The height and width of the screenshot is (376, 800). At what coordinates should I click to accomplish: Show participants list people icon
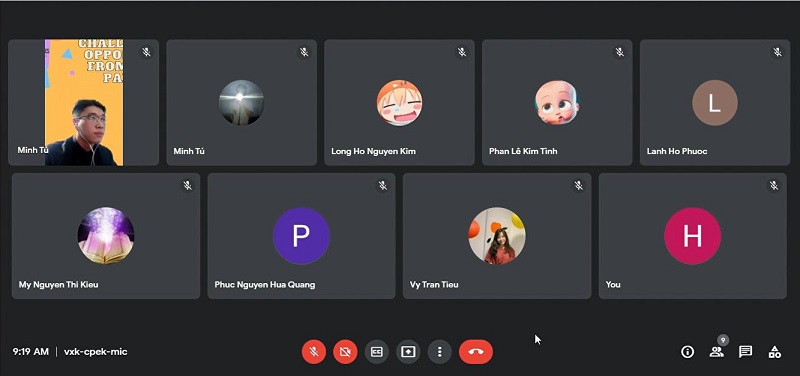tap(716, 352)
